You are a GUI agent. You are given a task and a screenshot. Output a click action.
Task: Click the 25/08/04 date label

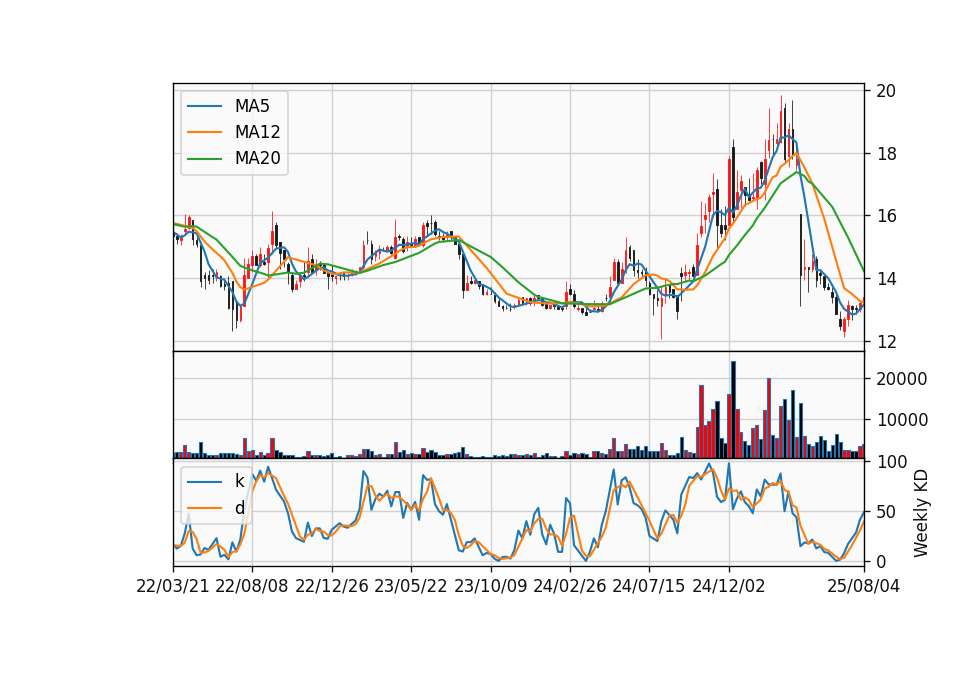(864, 586)
